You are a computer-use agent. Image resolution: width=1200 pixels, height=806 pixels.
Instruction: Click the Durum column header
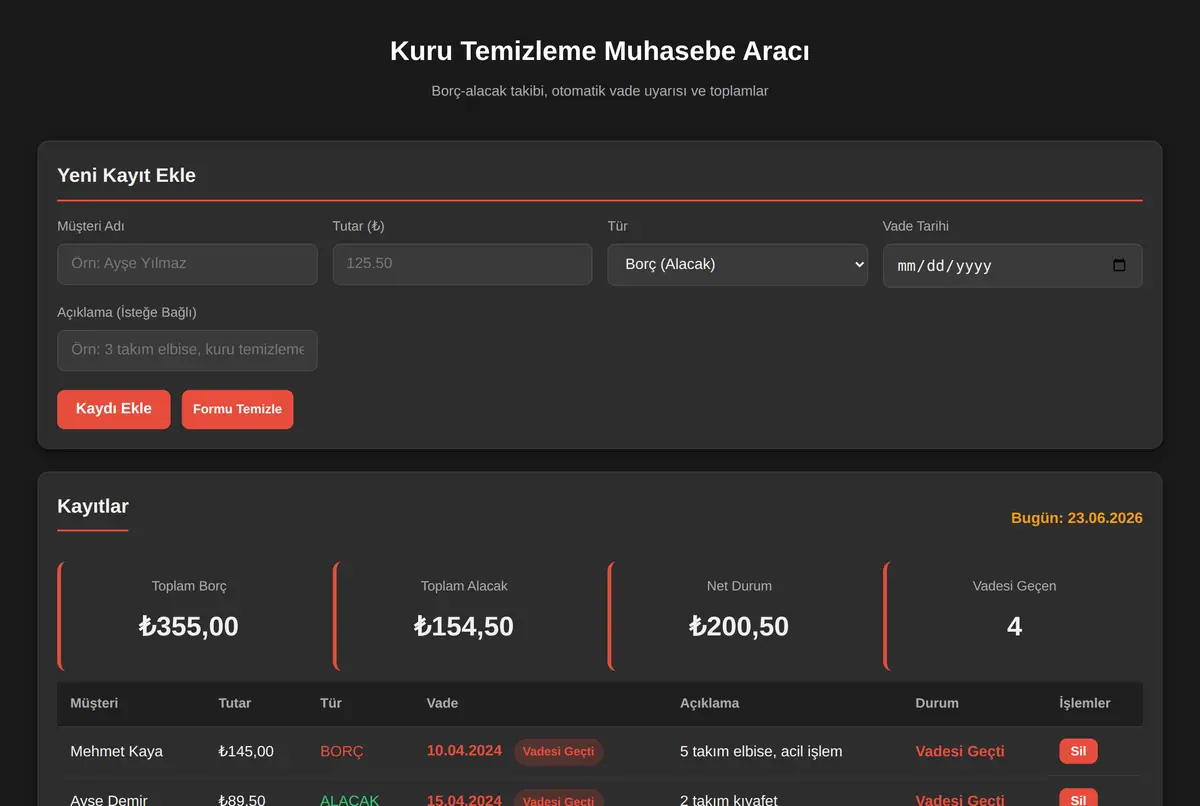[x=937, y=703]
